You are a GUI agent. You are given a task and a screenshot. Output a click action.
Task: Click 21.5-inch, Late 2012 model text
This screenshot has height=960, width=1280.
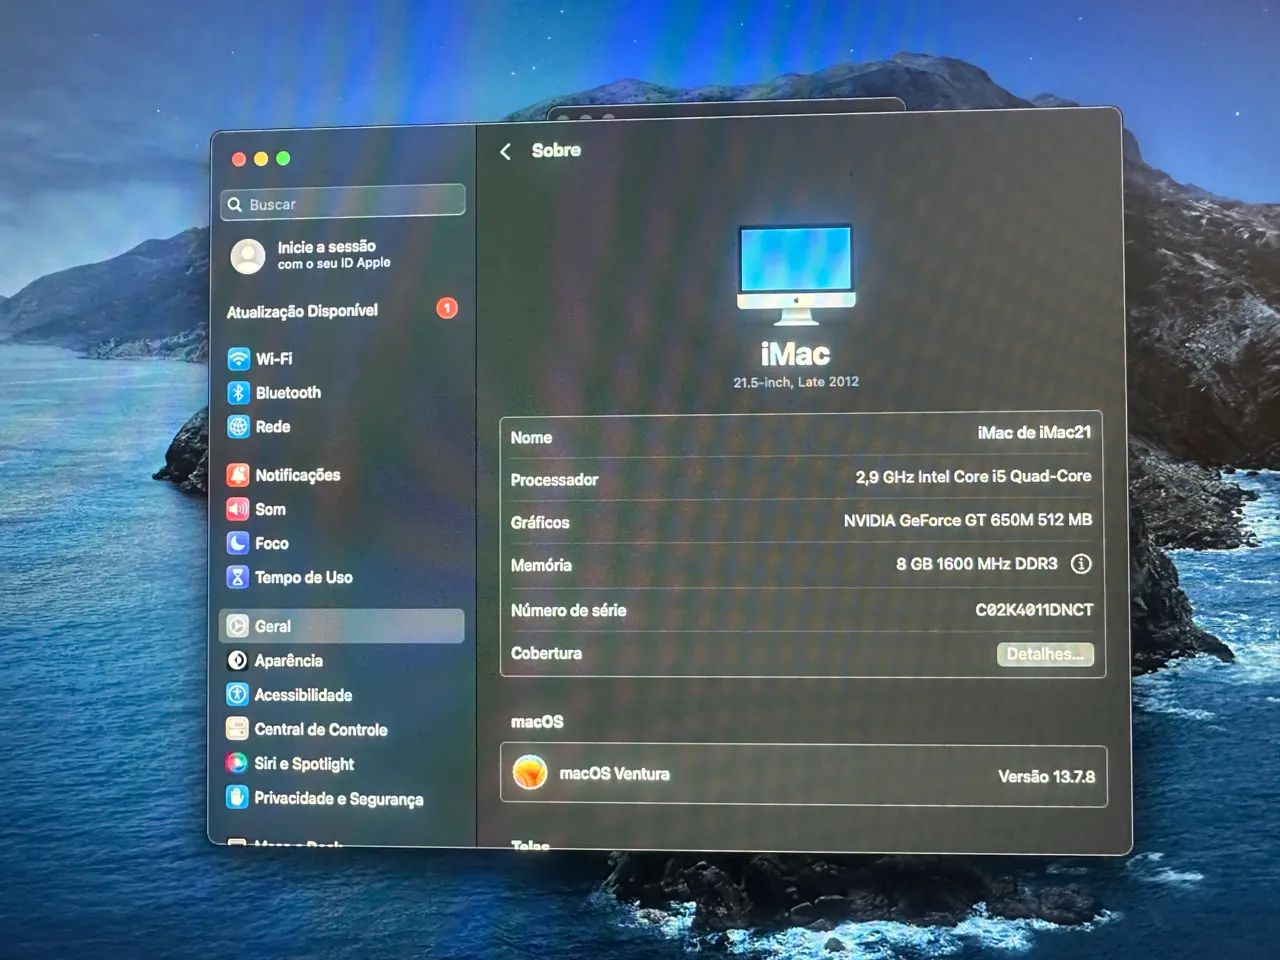tap(796, 382)
